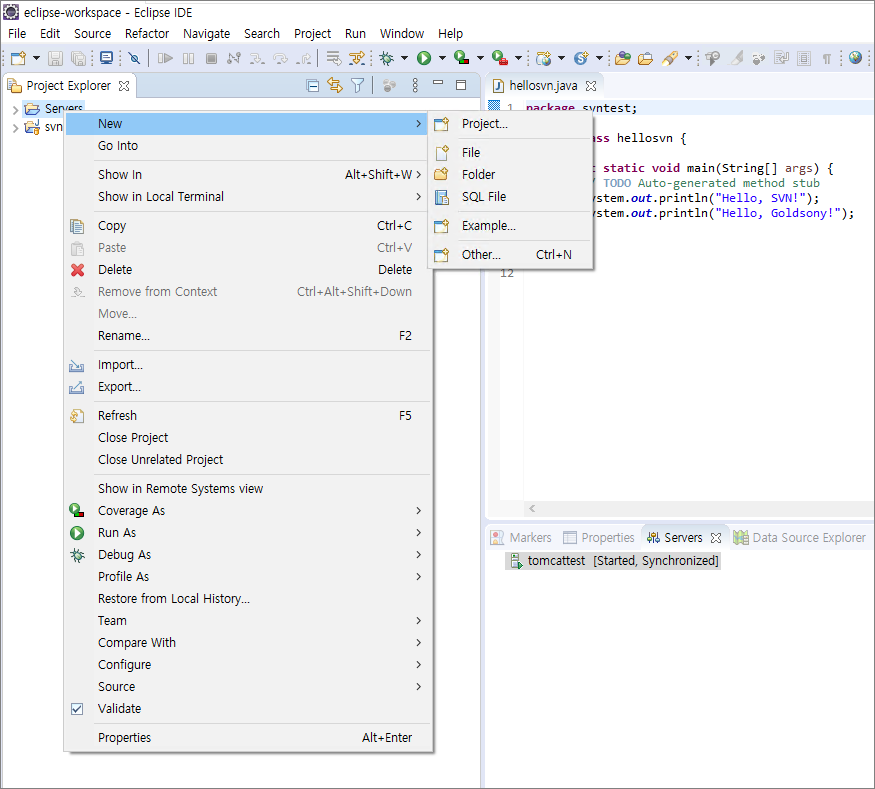Toggle Block Selection Mode icon
This screenshot has width=875, height=789.
804,58
